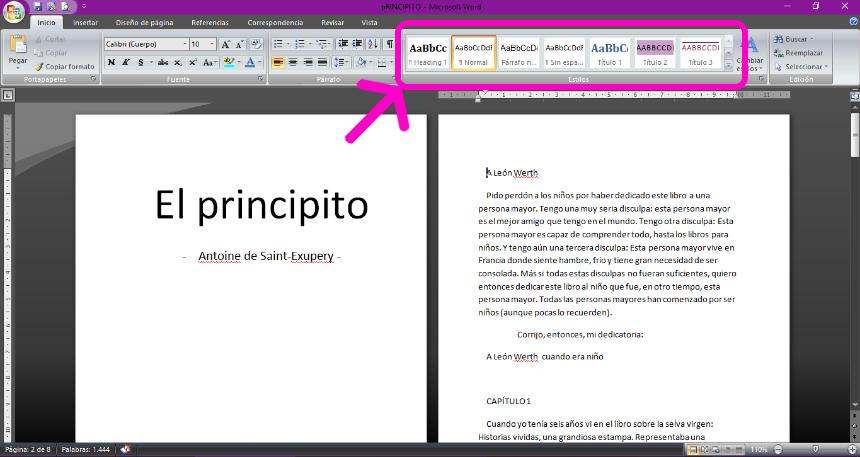Click the proofing check icon in status bar
The width and height of the screenshot is (860, 457).
[126, 449]
